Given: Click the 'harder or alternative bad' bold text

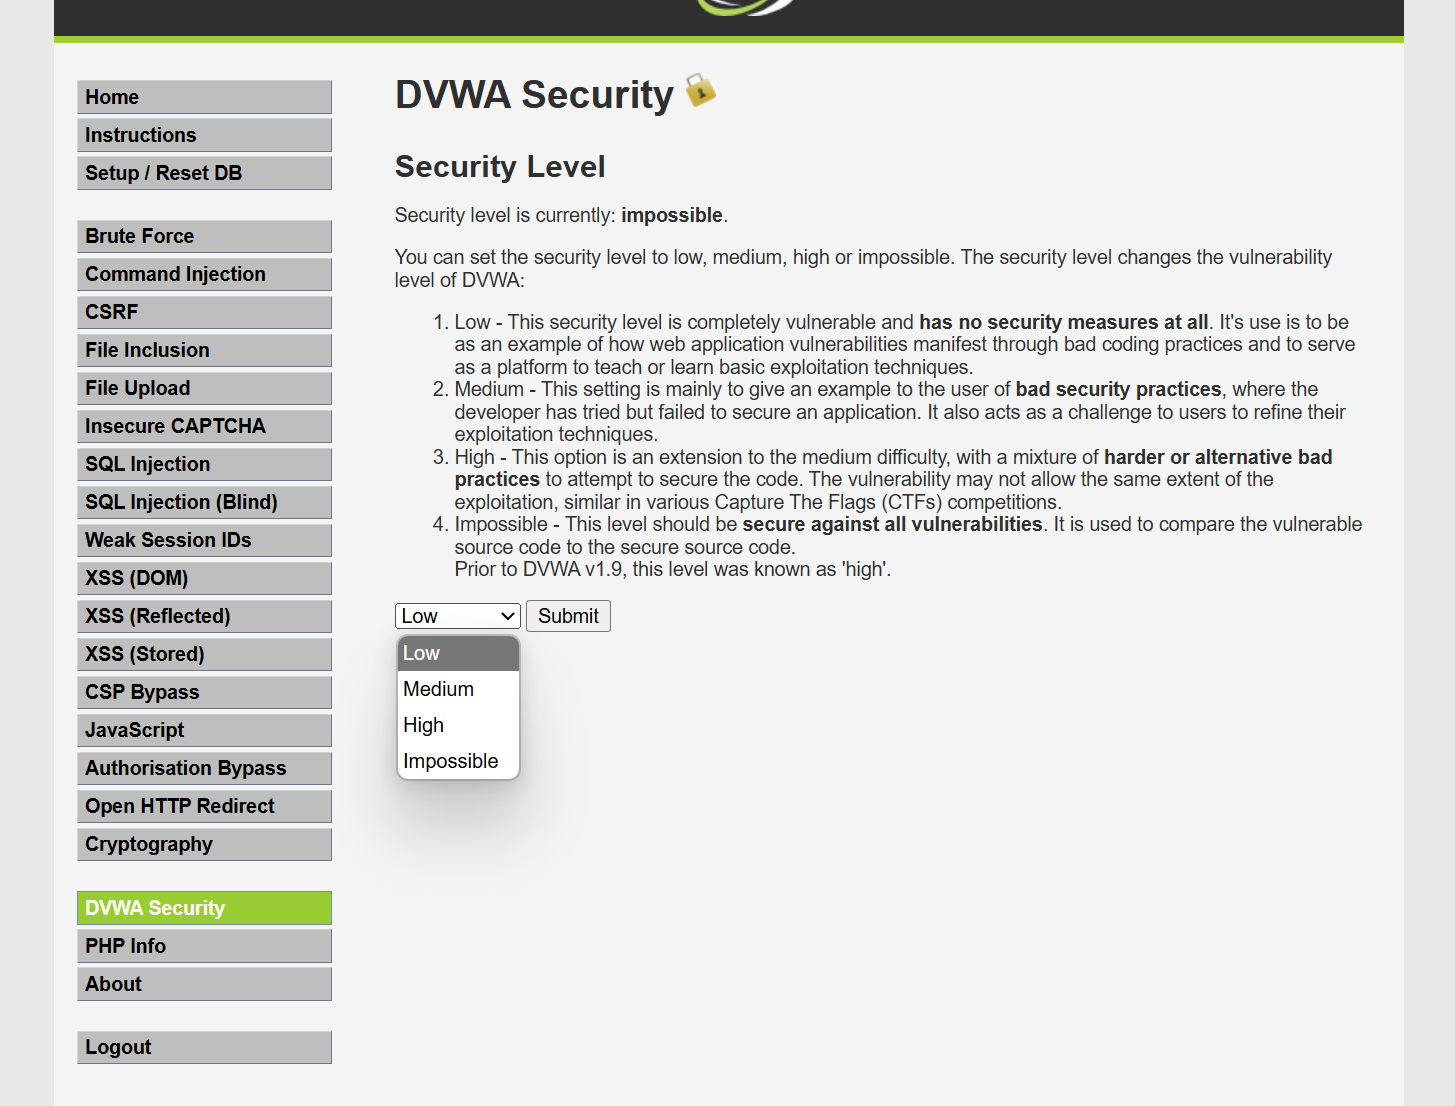Looking at the screenshot, I should tap(1218, 457).
